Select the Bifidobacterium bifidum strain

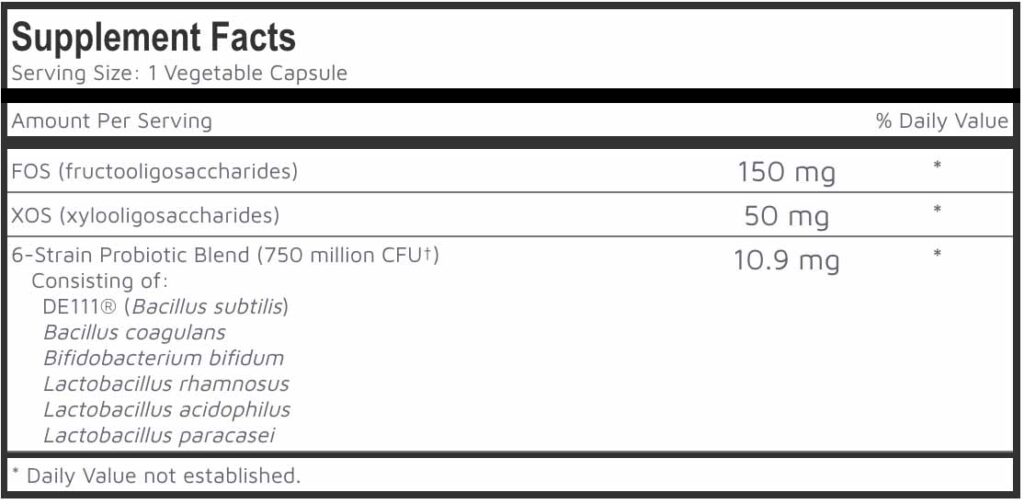164,358
